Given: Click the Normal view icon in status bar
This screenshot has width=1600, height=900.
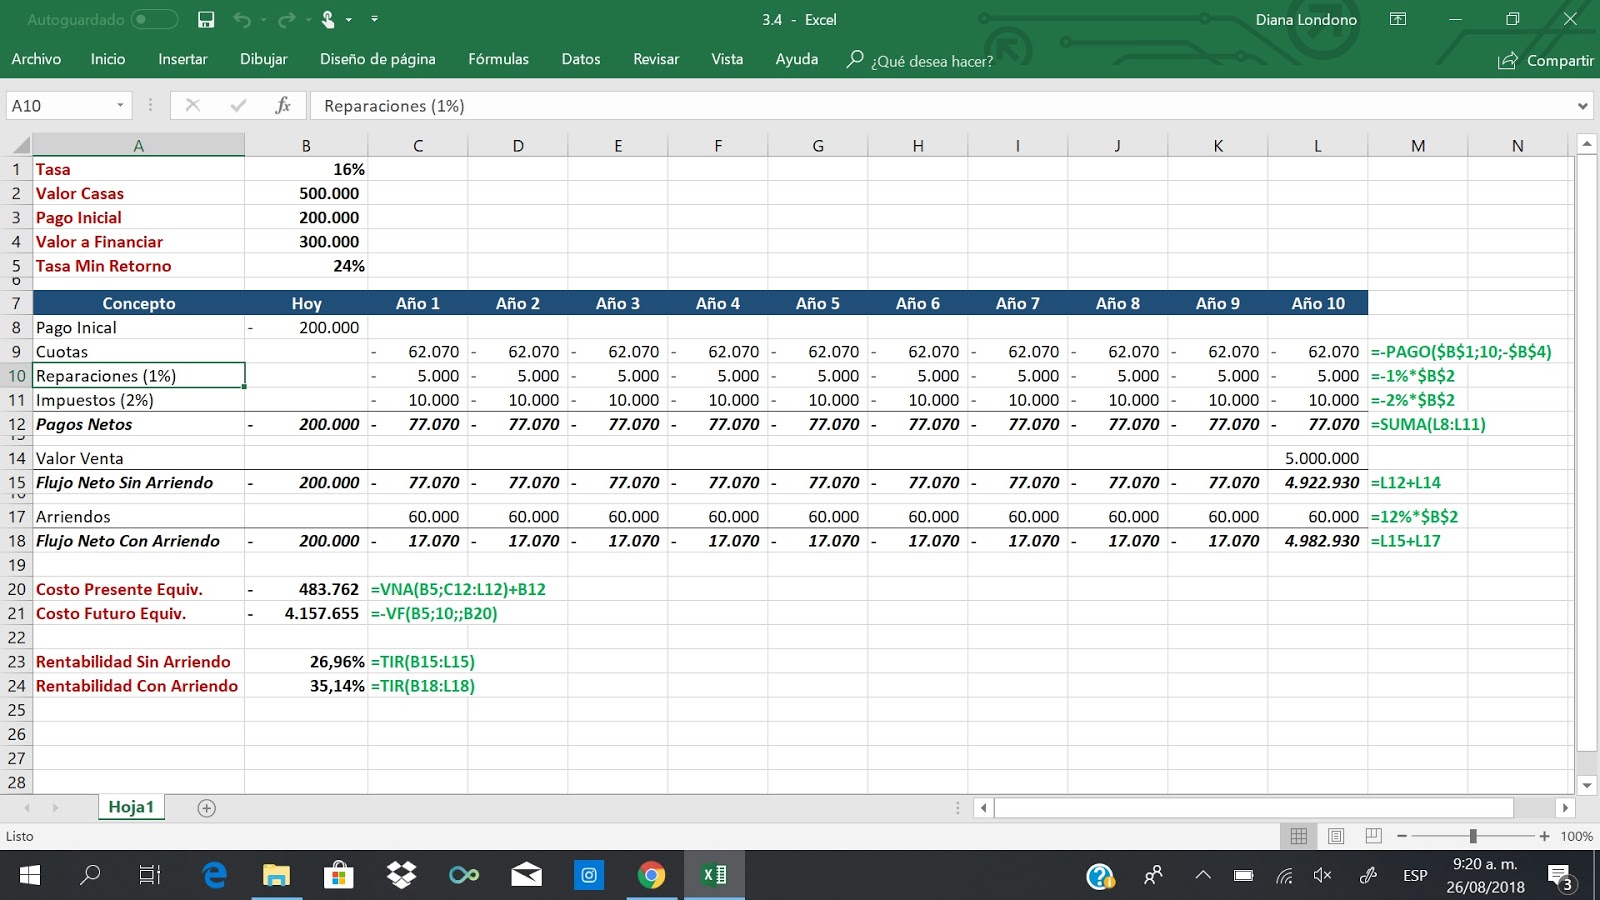Looking at the screenshot, I should click(x=1298, y=836).
